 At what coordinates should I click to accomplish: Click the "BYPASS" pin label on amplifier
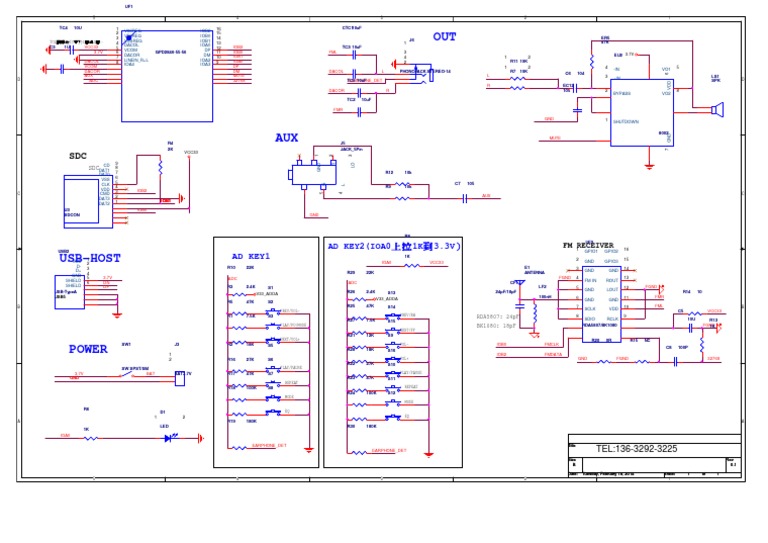[622, 93]
